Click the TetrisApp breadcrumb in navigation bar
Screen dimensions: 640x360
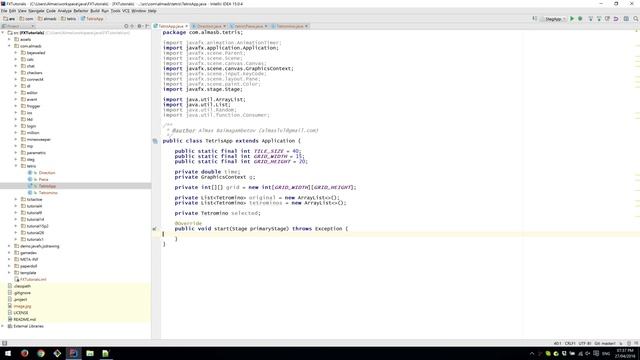(92, 19)
